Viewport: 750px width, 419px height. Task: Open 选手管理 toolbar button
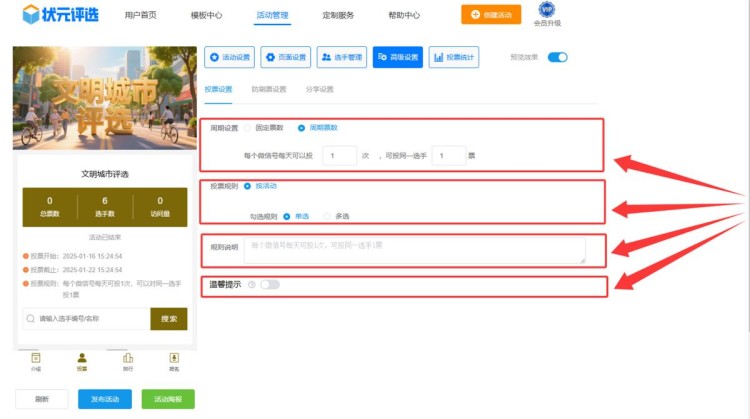coord(342,57)
